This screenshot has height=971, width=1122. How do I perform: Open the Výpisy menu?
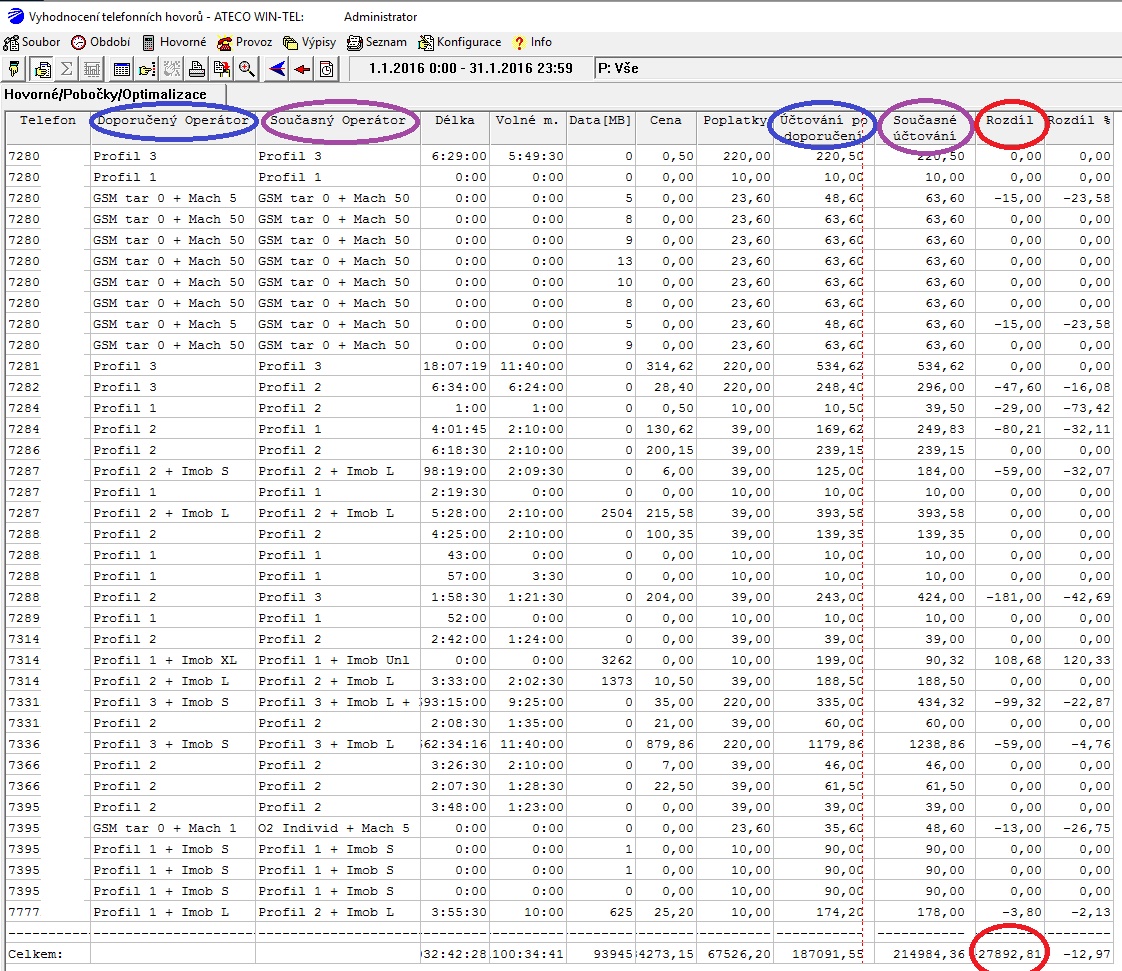pyautogui.click(x=309, y=42)
